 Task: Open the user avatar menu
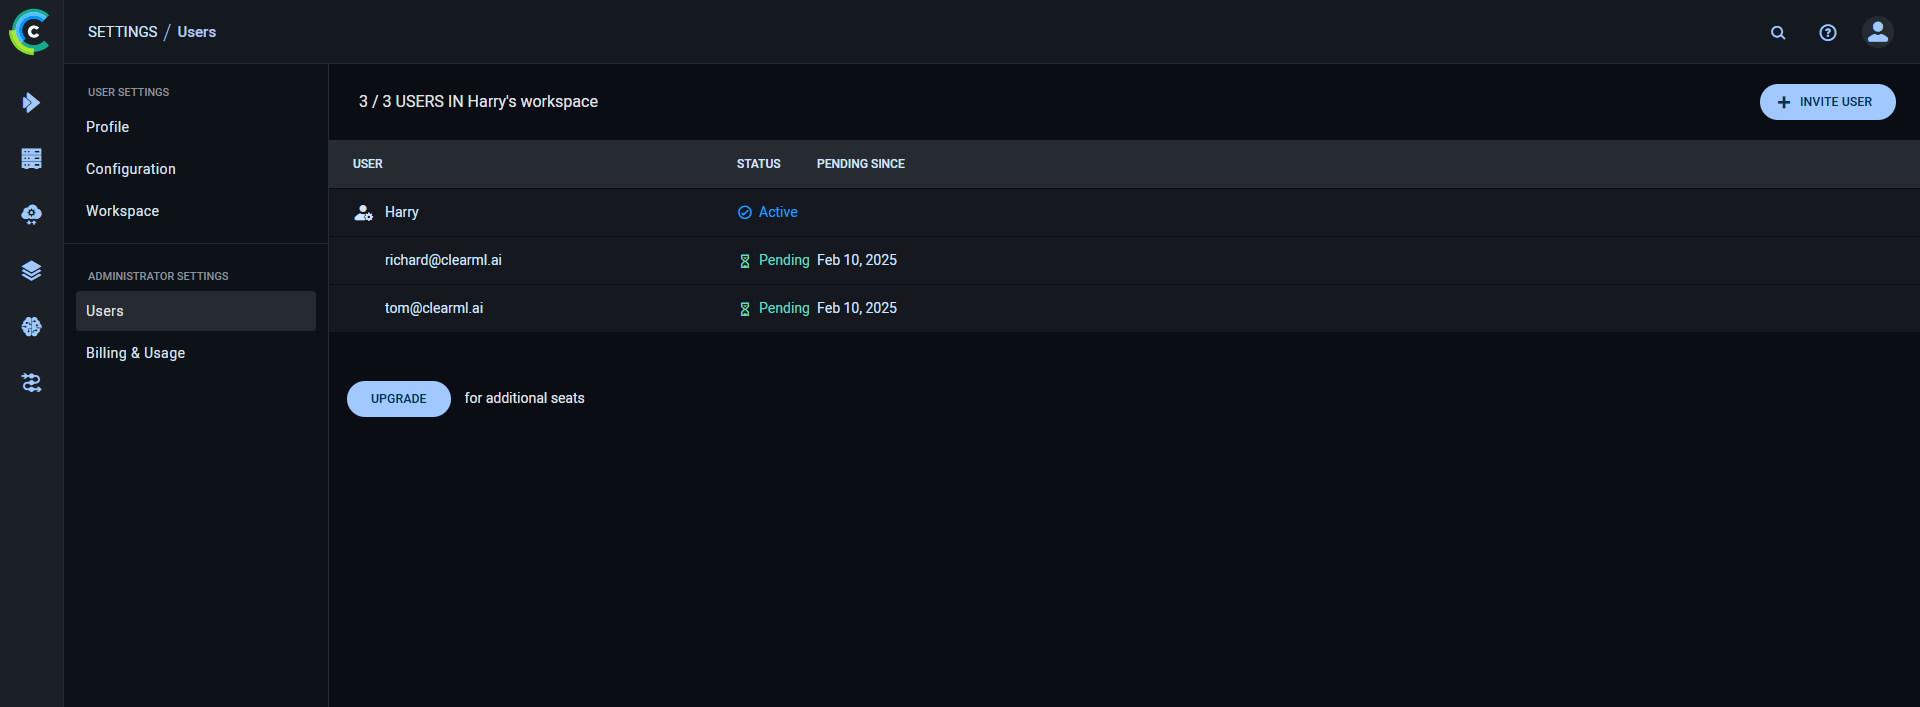click(1878, 32)
